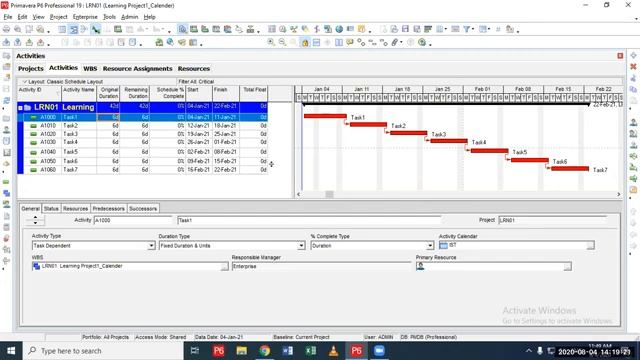Click the first import/export icon in second toolbar row
Screen dimensions: 640x360
pos(6,42)
